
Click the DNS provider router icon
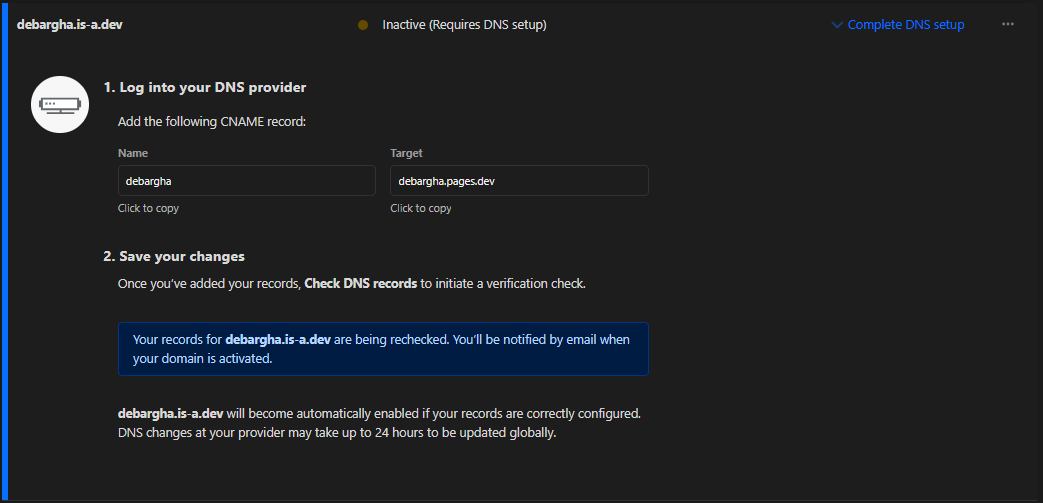tap(61, 103)
